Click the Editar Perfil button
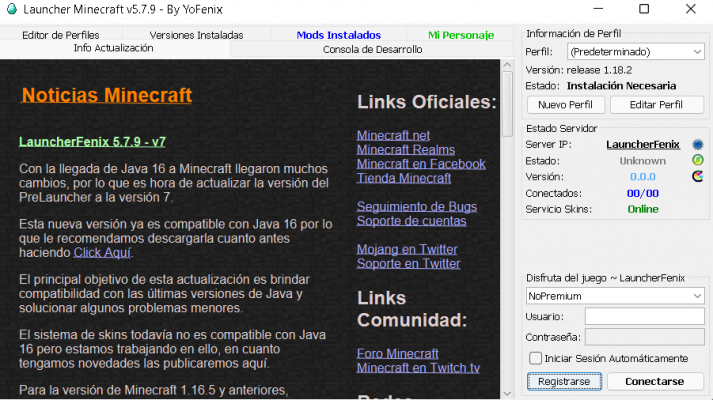Screen dimensions: 713x400 657,104
